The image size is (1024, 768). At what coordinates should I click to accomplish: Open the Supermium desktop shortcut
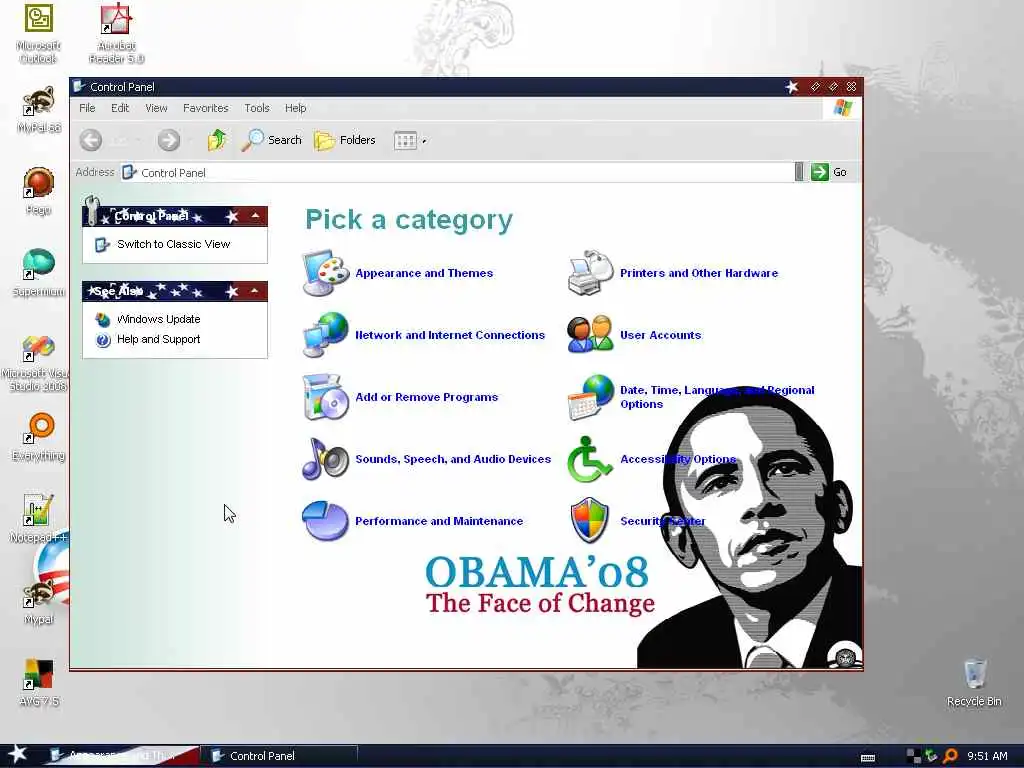coord(39,273)
